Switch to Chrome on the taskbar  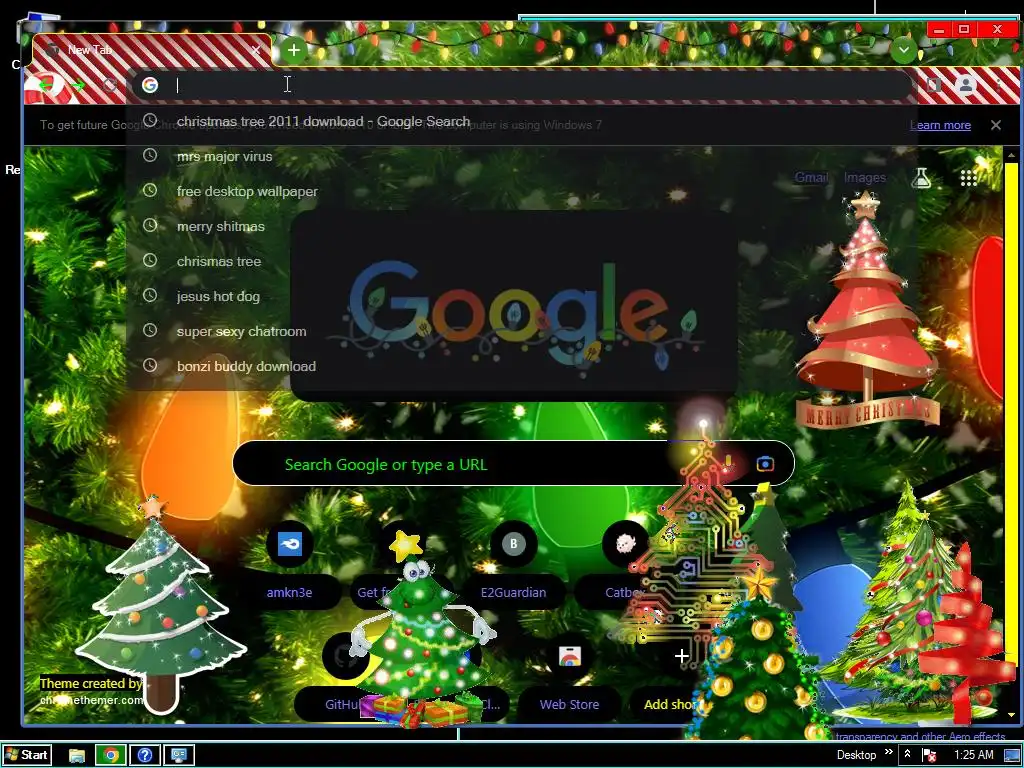(110, 756)
